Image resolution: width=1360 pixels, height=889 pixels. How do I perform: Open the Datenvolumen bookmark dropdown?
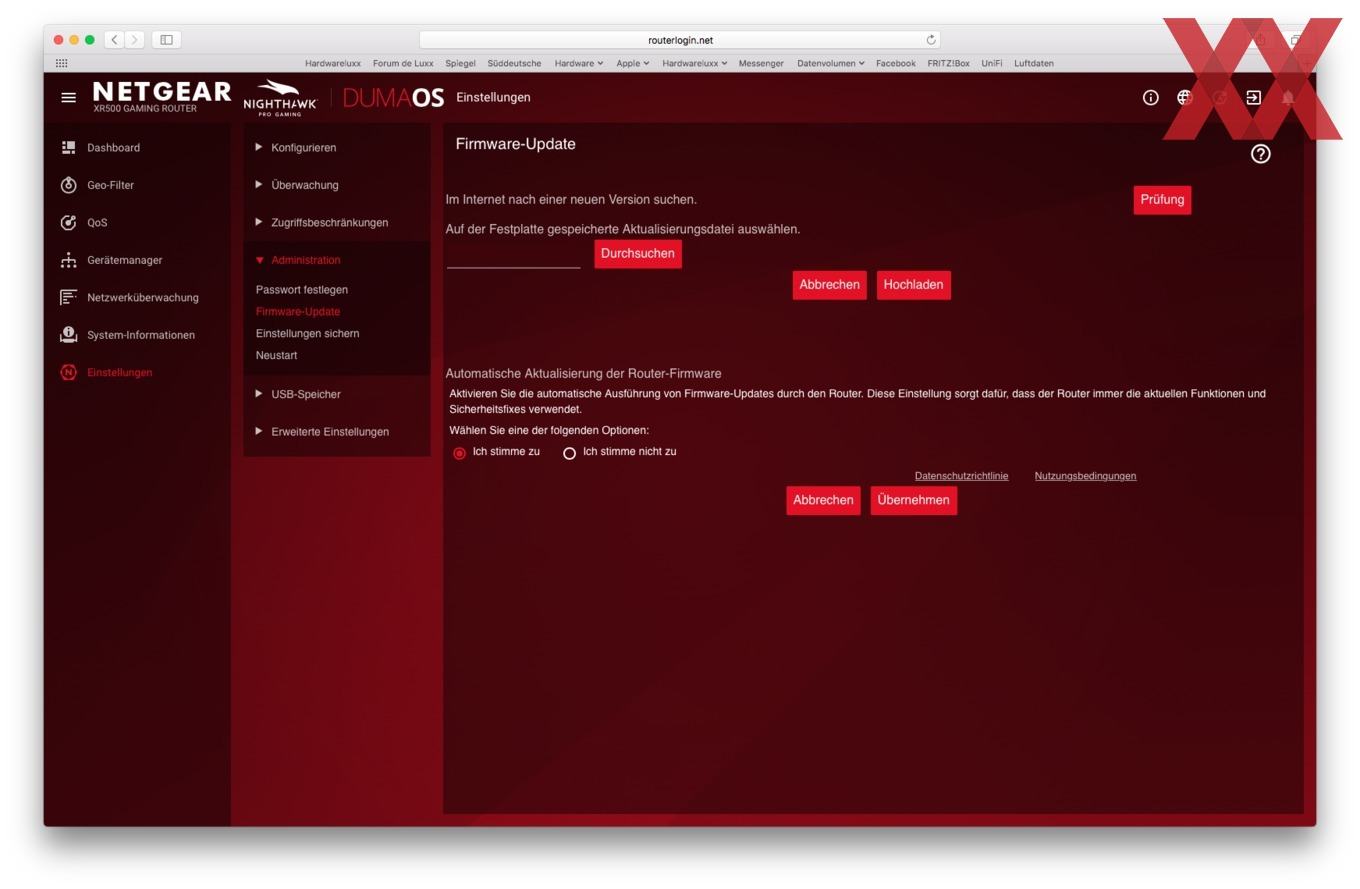click(x=831, y=63)
